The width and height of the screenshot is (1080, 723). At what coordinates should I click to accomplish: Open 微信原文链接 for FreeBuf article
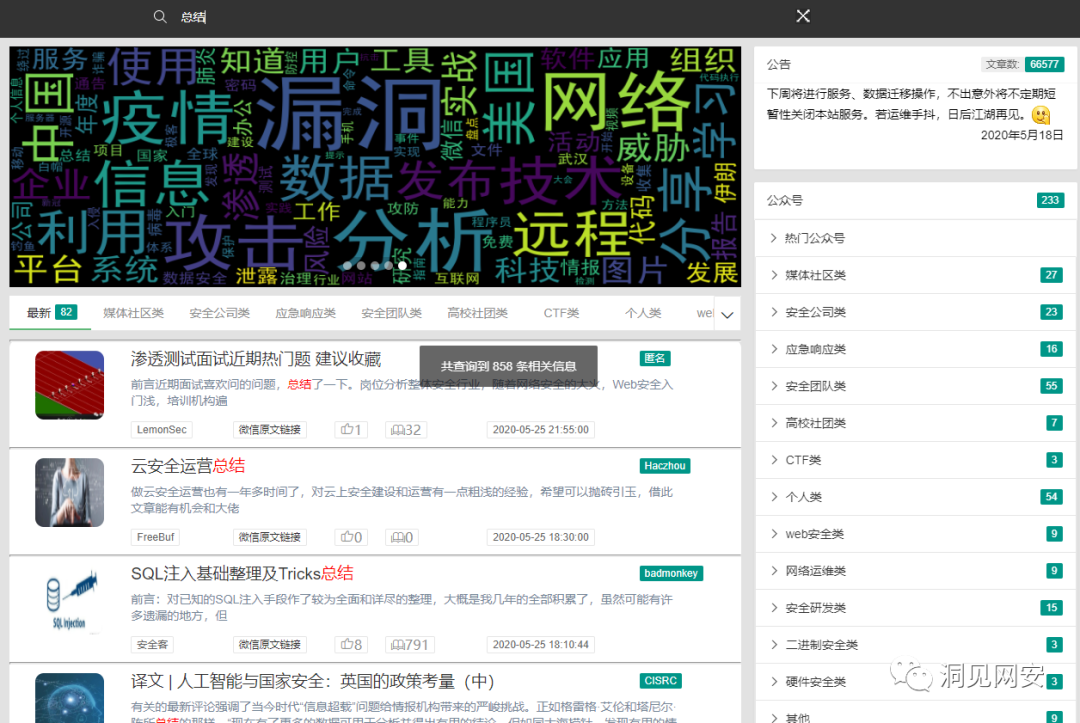coord(269,537)
